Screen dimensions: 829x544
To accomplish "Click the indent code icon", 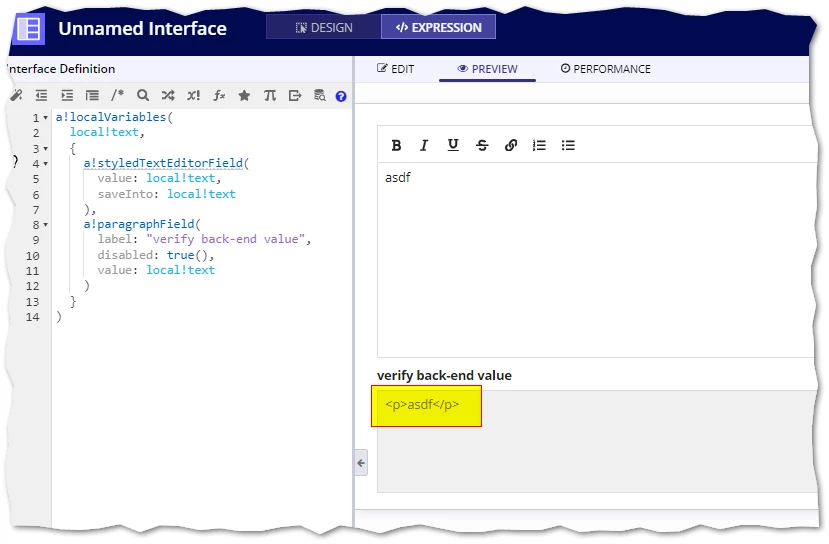I will pyautogui.click(x=67, y=96).
